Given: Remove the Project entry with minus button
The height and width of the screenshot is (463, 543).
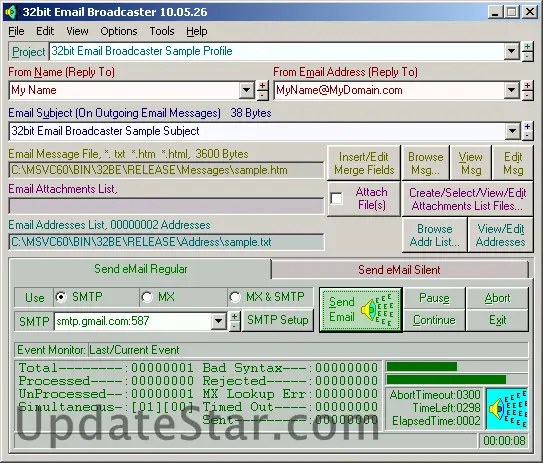Looking at the screenshot, I should [527, 56].
